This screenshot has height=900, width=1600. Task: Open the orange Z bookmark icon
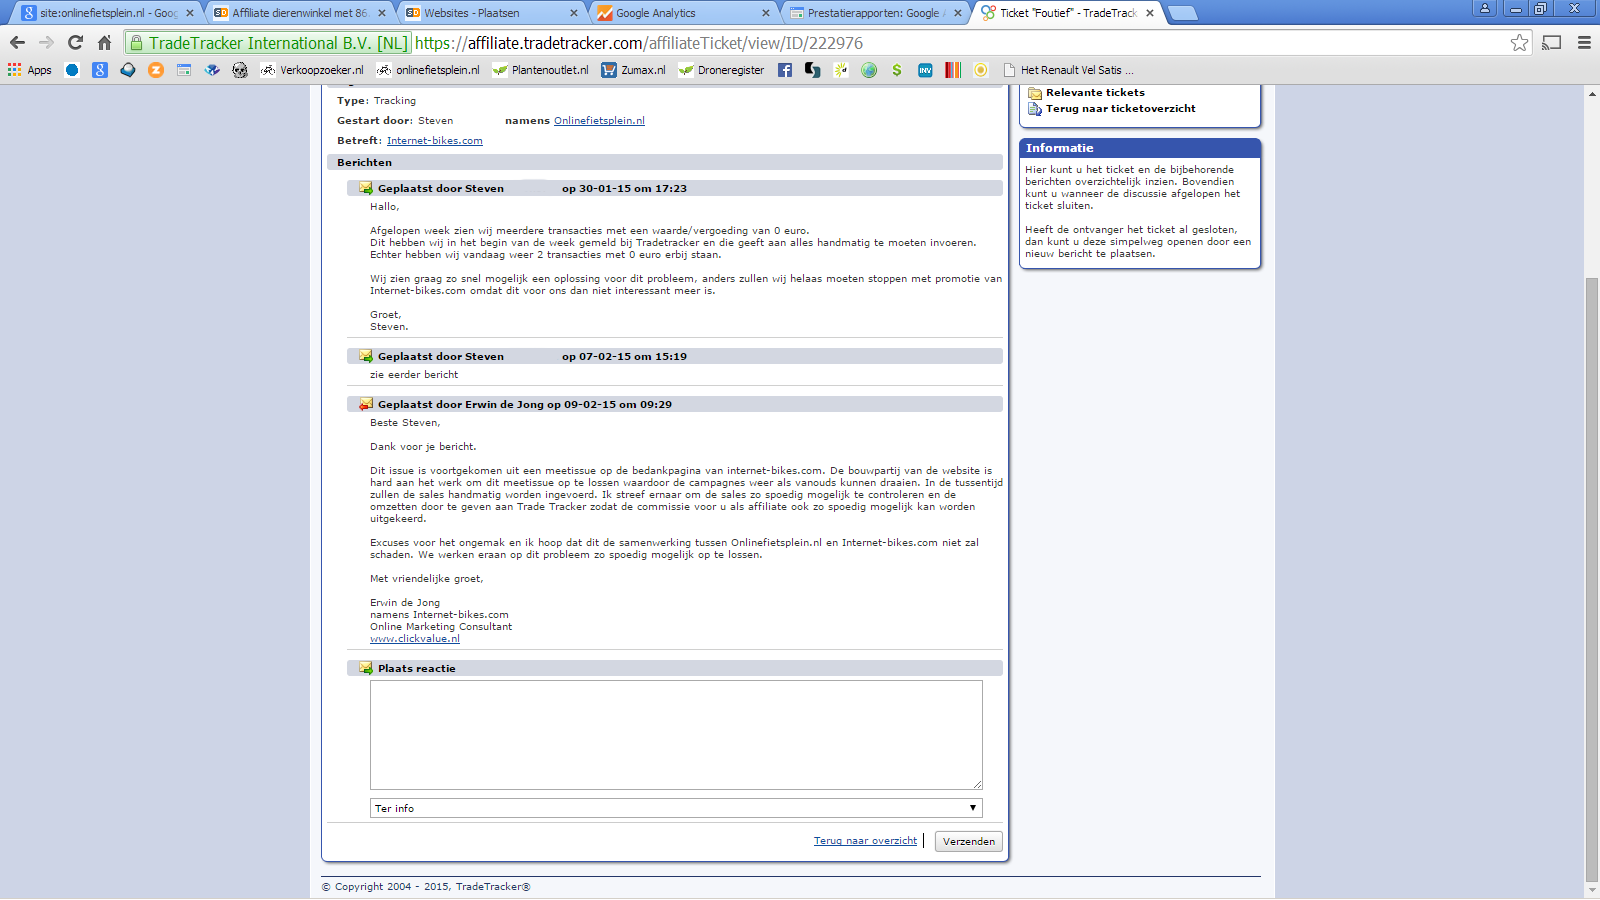[x=156, y=70]
